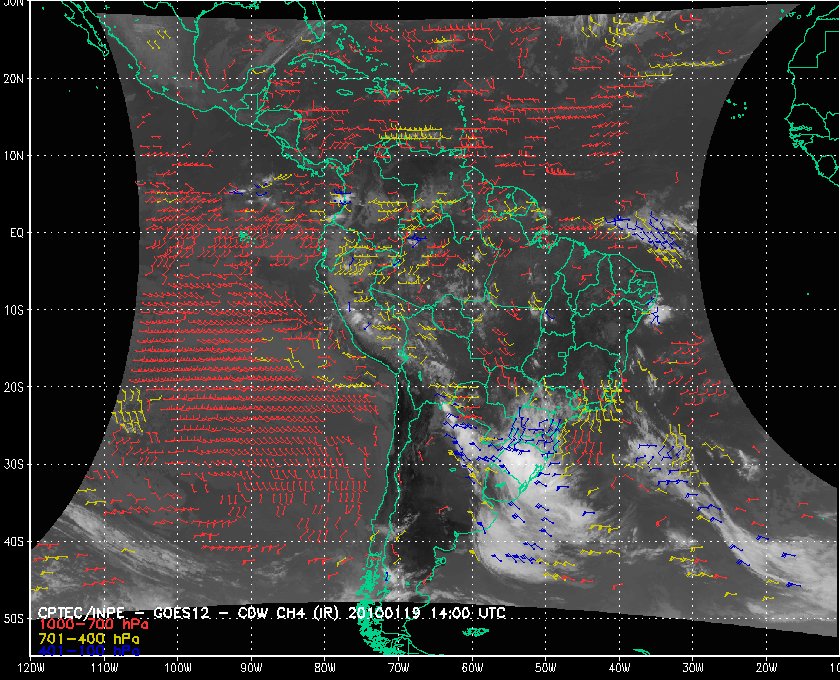Click the yellow 701-400 hPa legend entry
This screenshot has width=840, height=680.
click(x=89, y=639)
